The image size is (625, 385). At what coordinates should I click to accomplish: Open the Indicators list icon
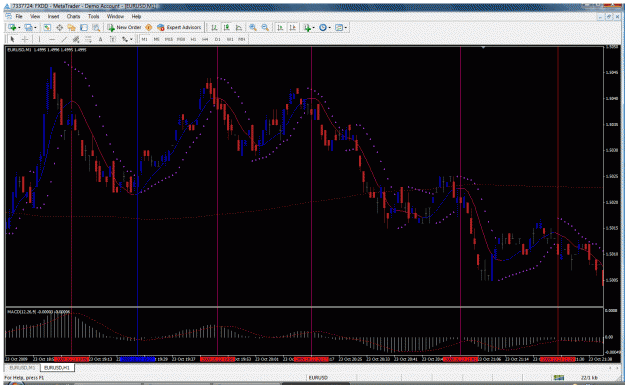(307, 27)
